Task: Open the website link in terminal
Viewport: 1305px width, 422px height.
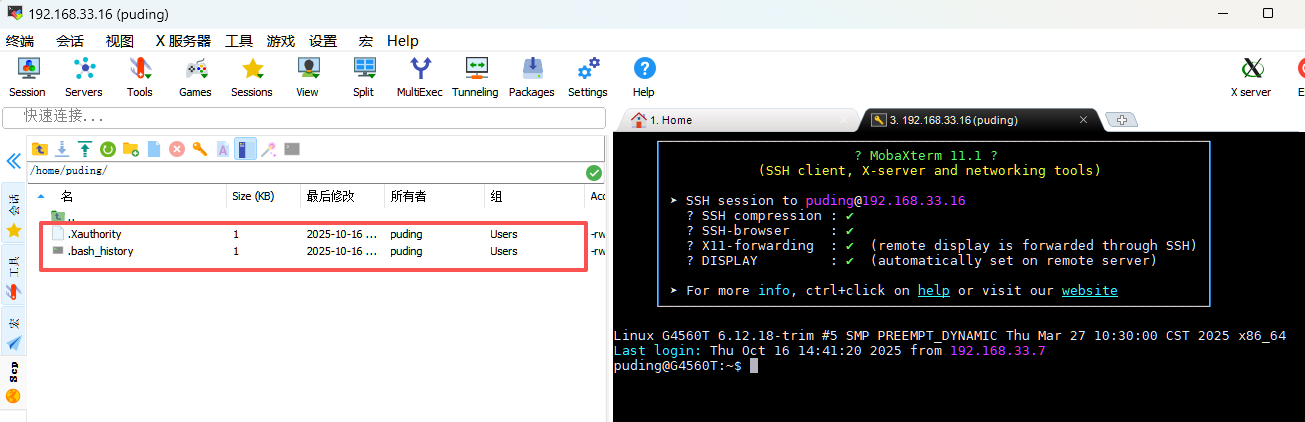Action: pos(1089,291)
